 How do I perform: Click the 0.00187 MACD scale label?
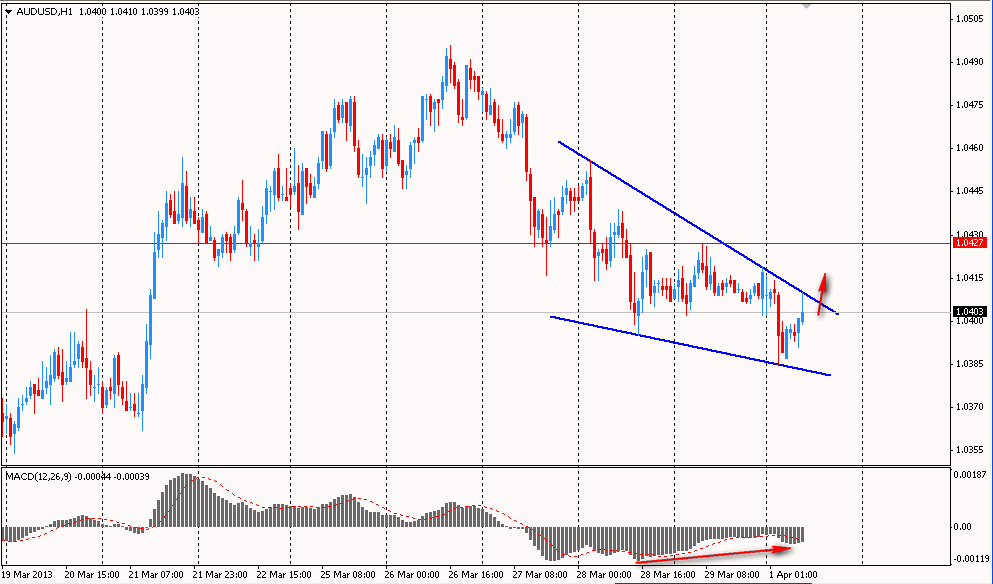click(971, 474)
